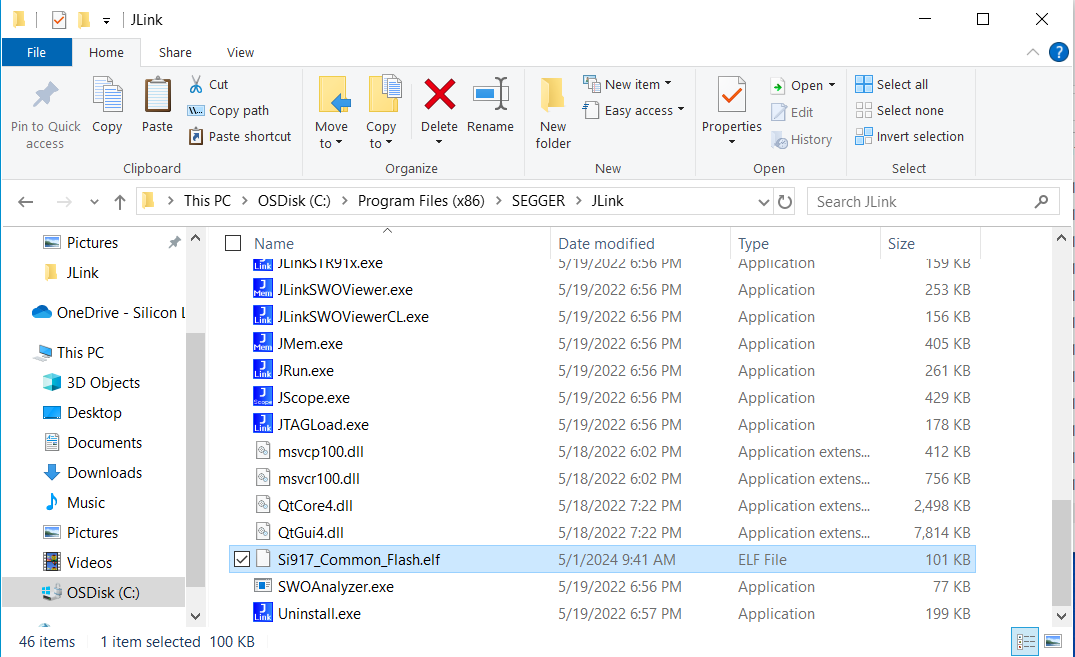Image resolution: width=1075 pixels, height=657 pixels.
Task: Sort by the Size column header
Action: tap(901, 243)
